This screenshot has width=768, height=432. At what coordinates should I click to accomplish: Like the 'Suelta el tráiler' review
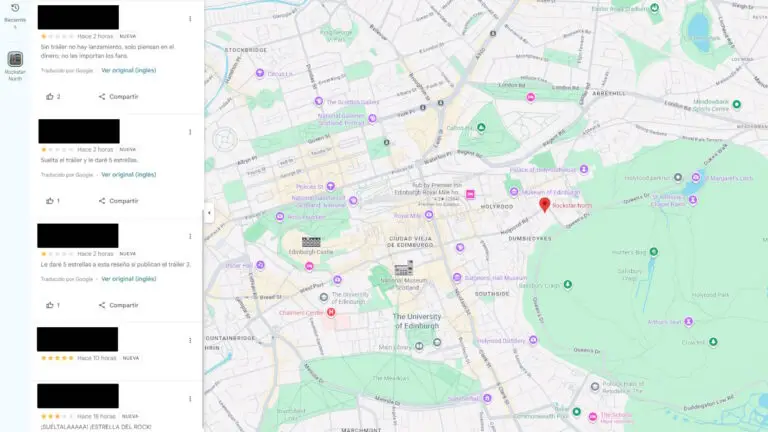(50, 201)
